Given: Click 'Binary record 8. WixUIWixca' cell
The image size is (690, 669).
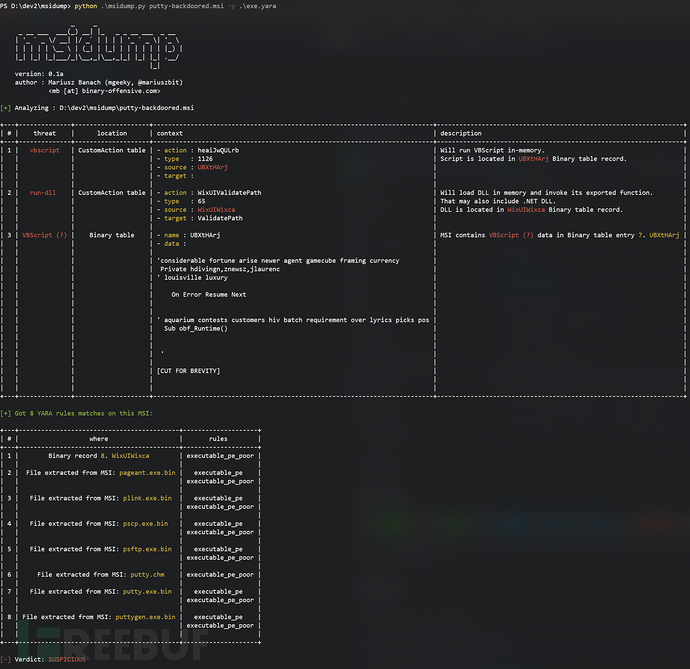Looking at the screenshot, I should 99,456.
